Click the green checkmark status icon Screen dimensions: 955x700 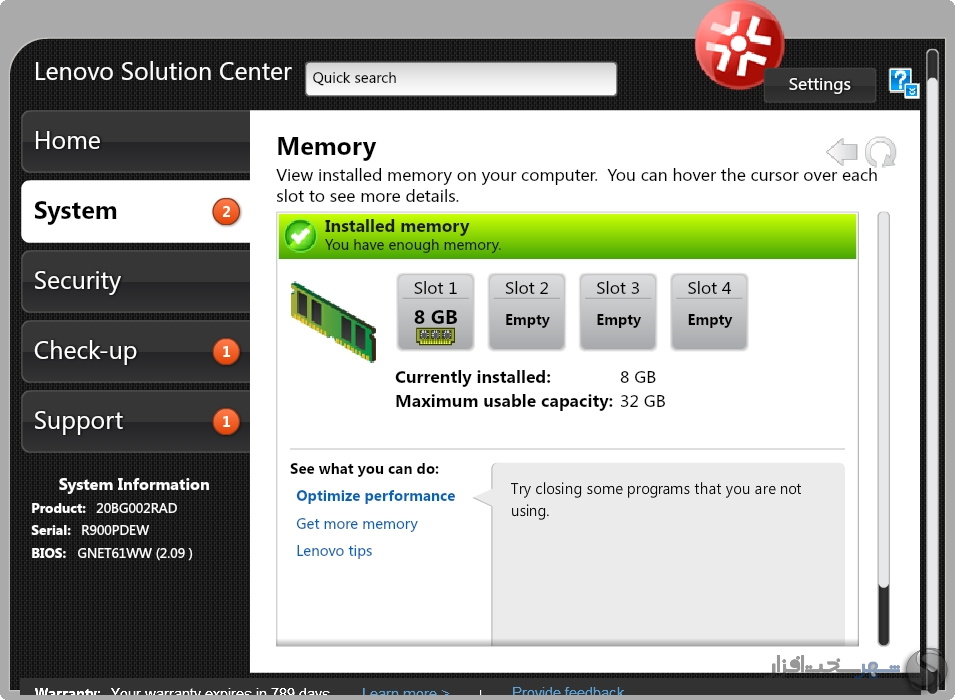pyautogui.click(x=300, y=236)
